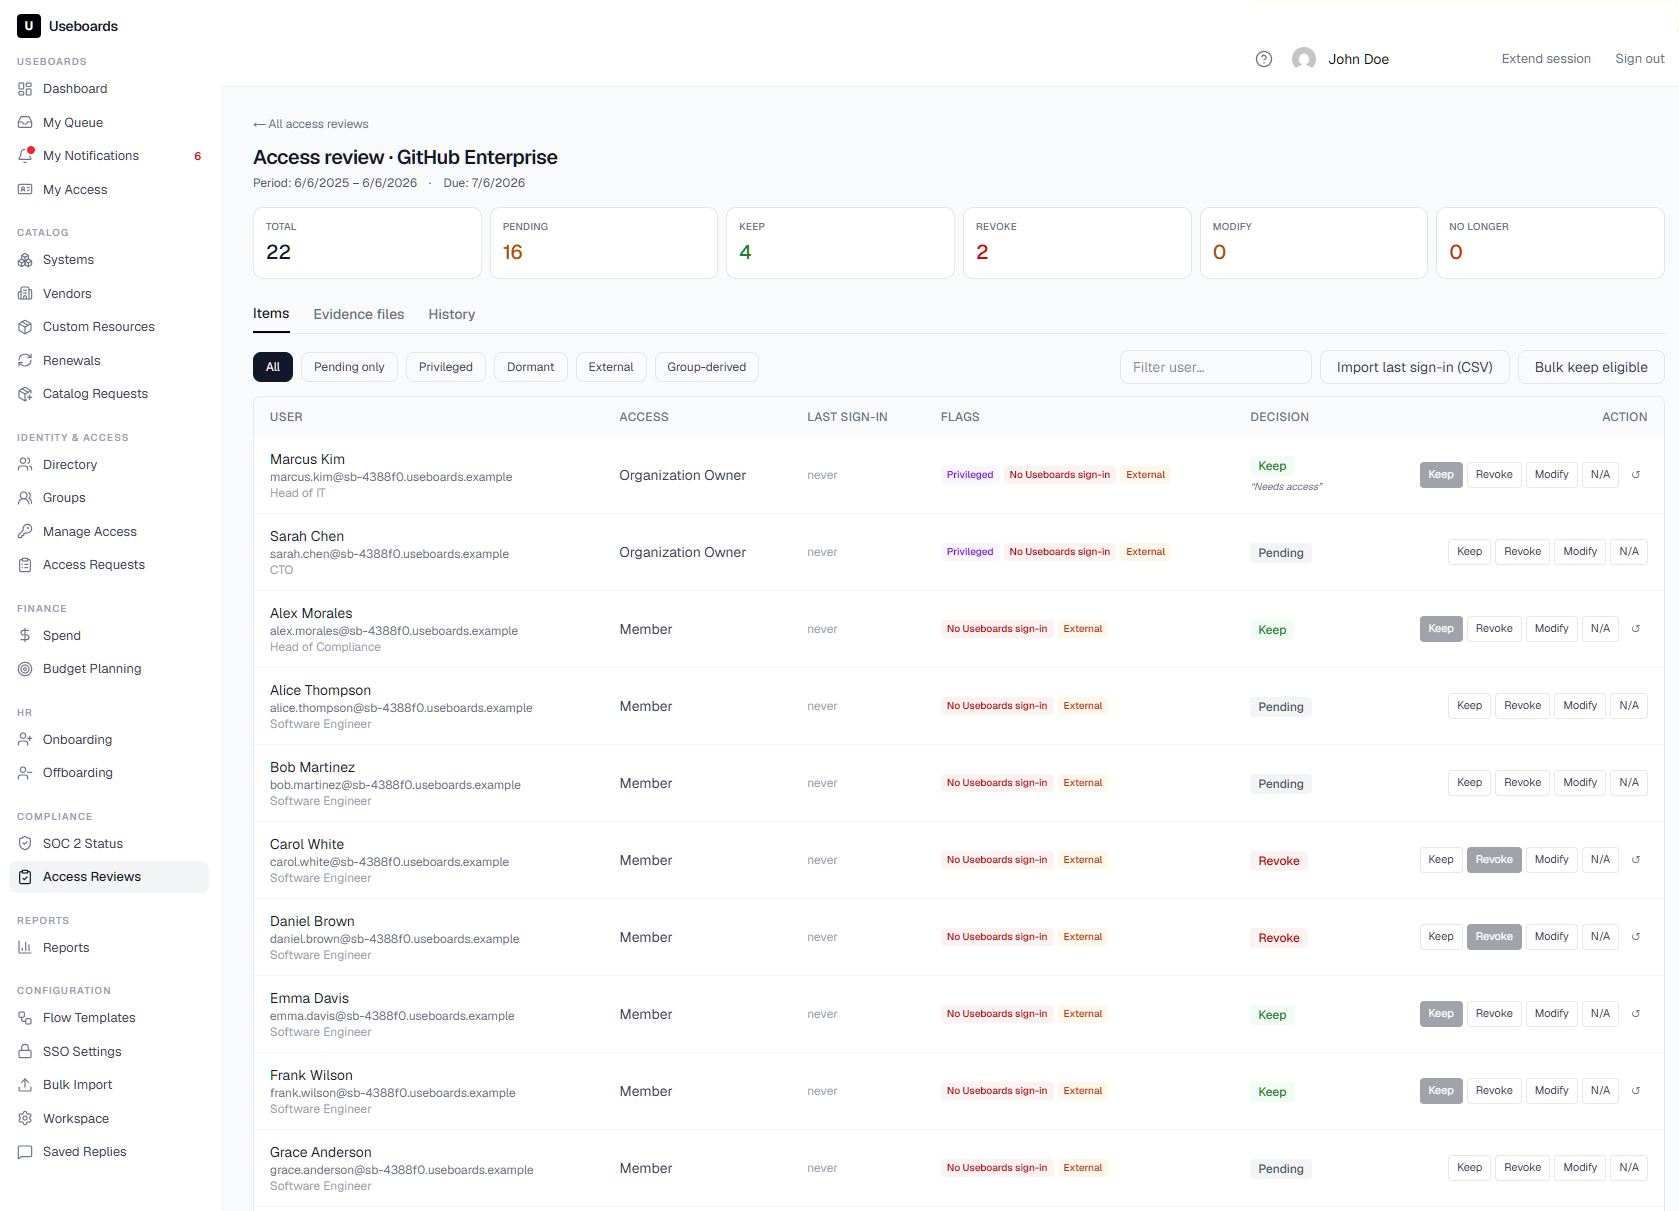Click Keep for Sarah Chen

click(x=1470, y=552)
